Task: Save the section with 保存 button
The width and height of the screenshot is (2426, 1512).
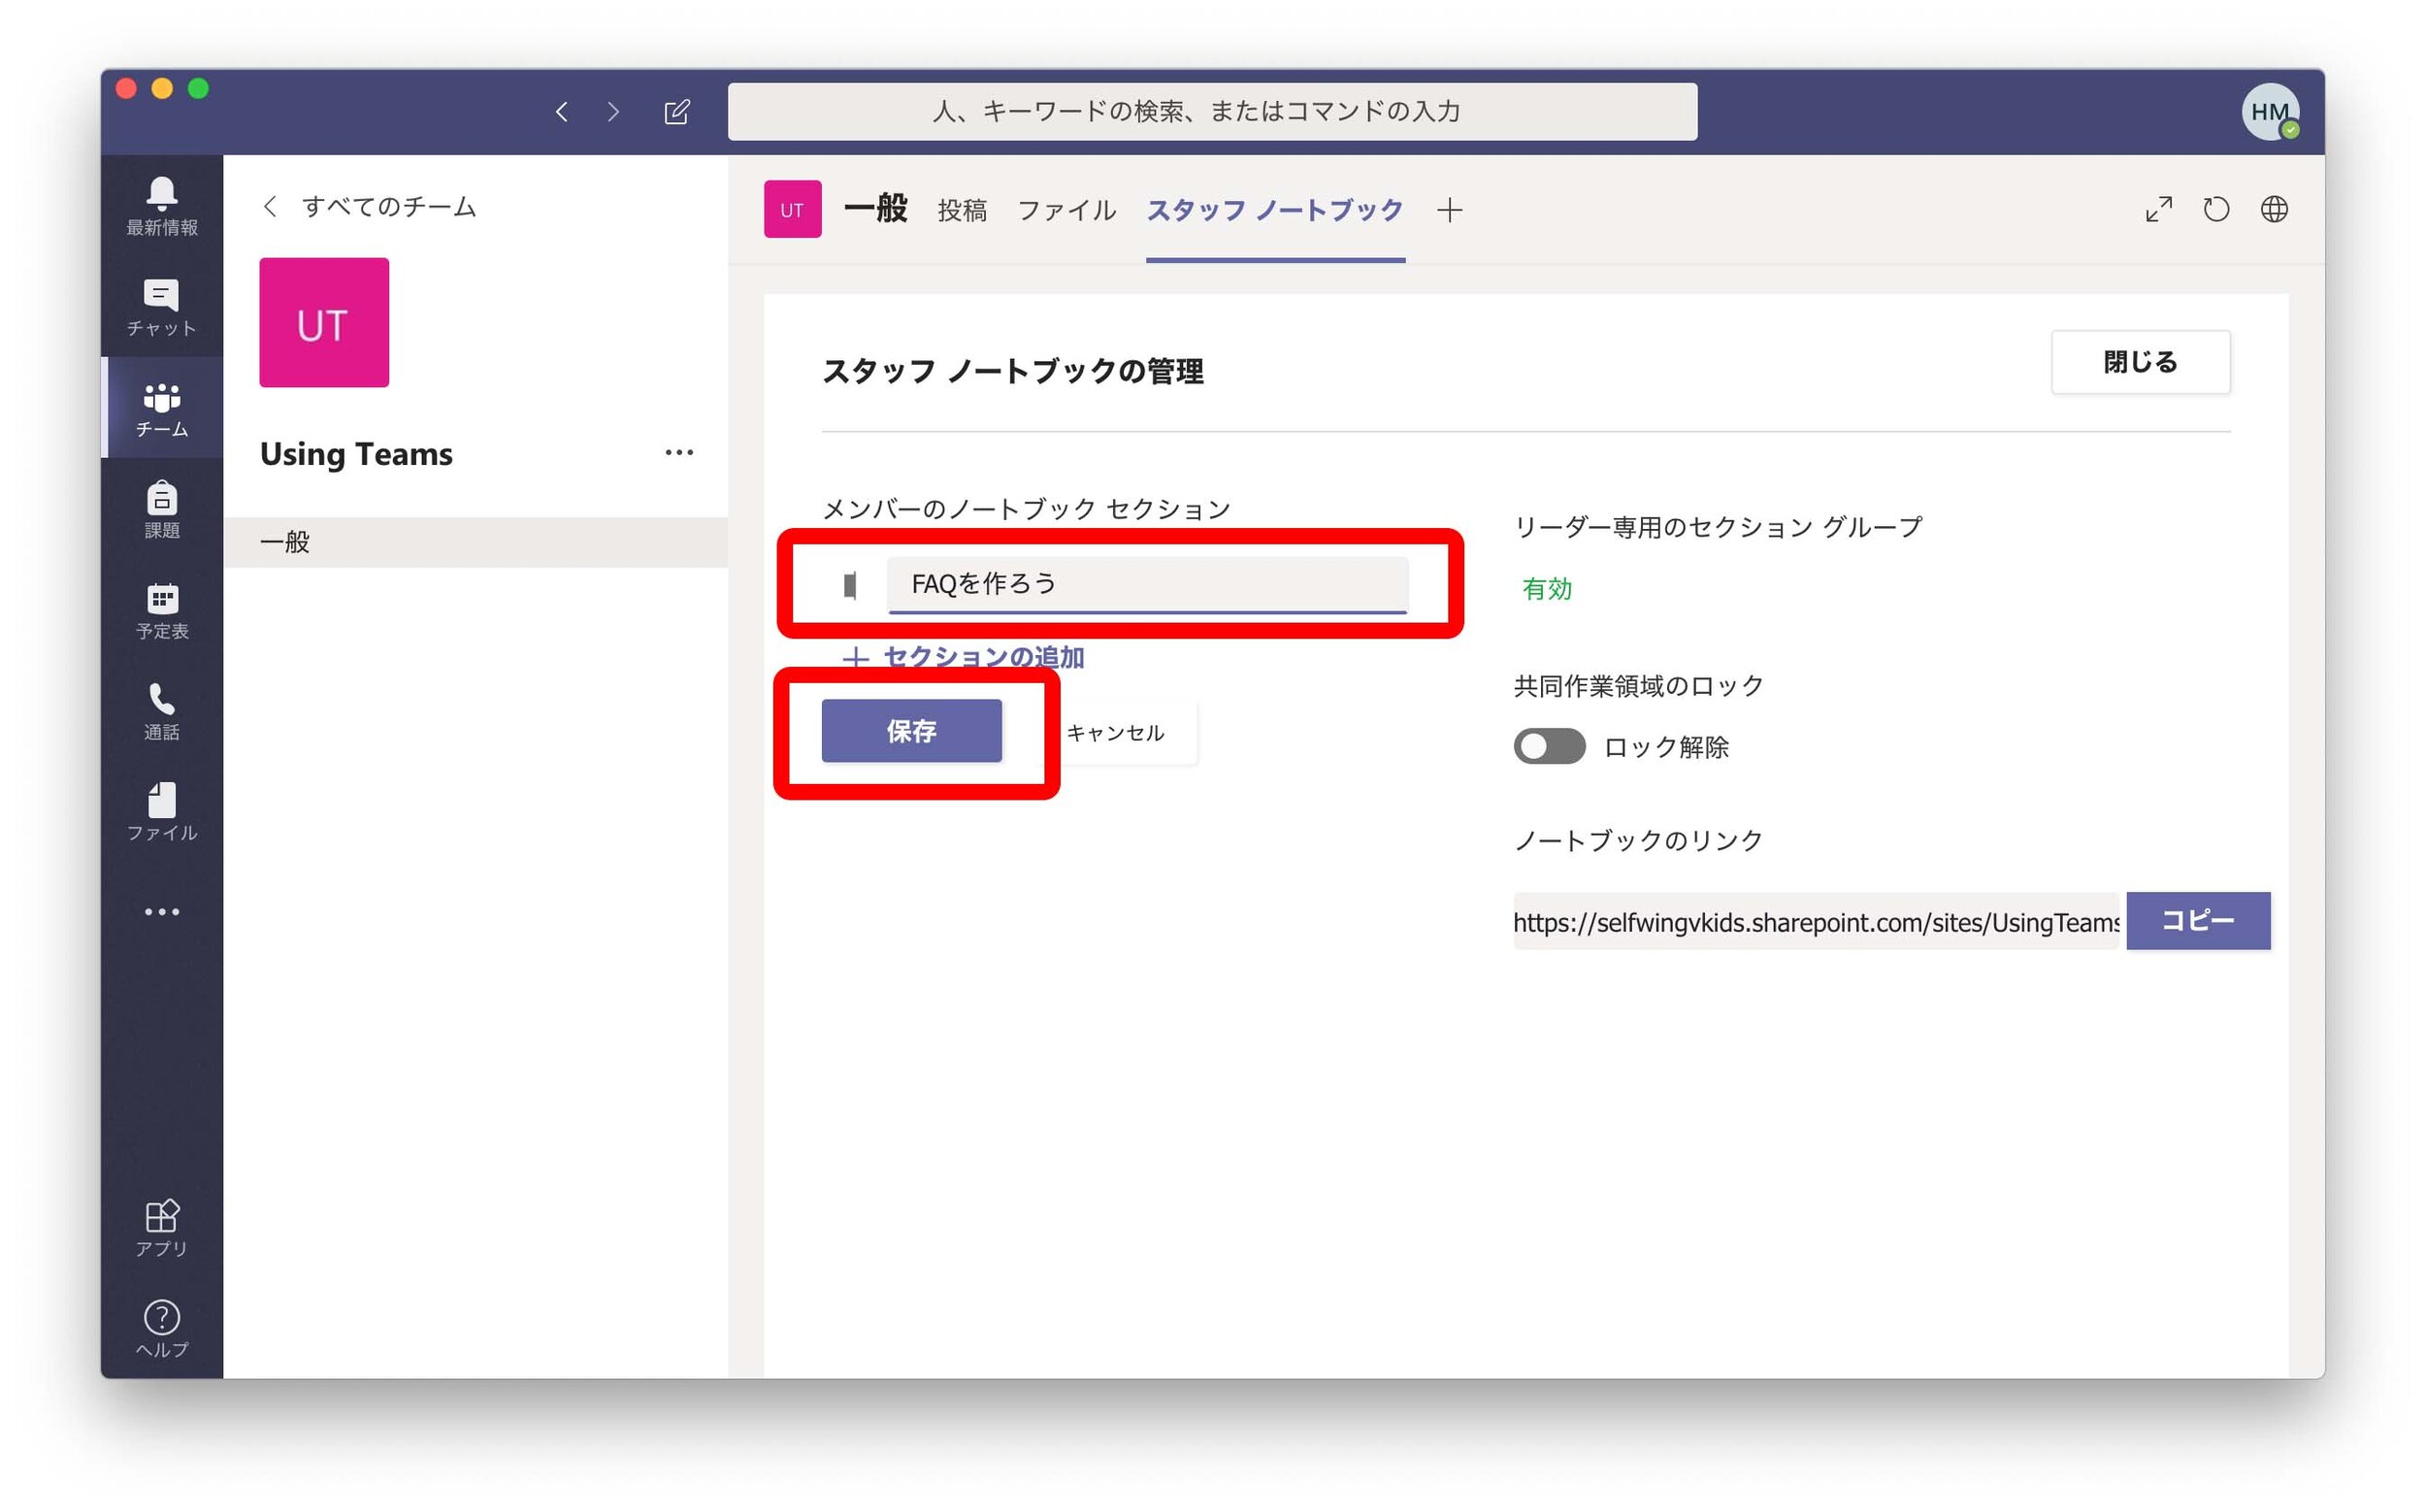Action: pyautogui.click(x=911, y=731)
